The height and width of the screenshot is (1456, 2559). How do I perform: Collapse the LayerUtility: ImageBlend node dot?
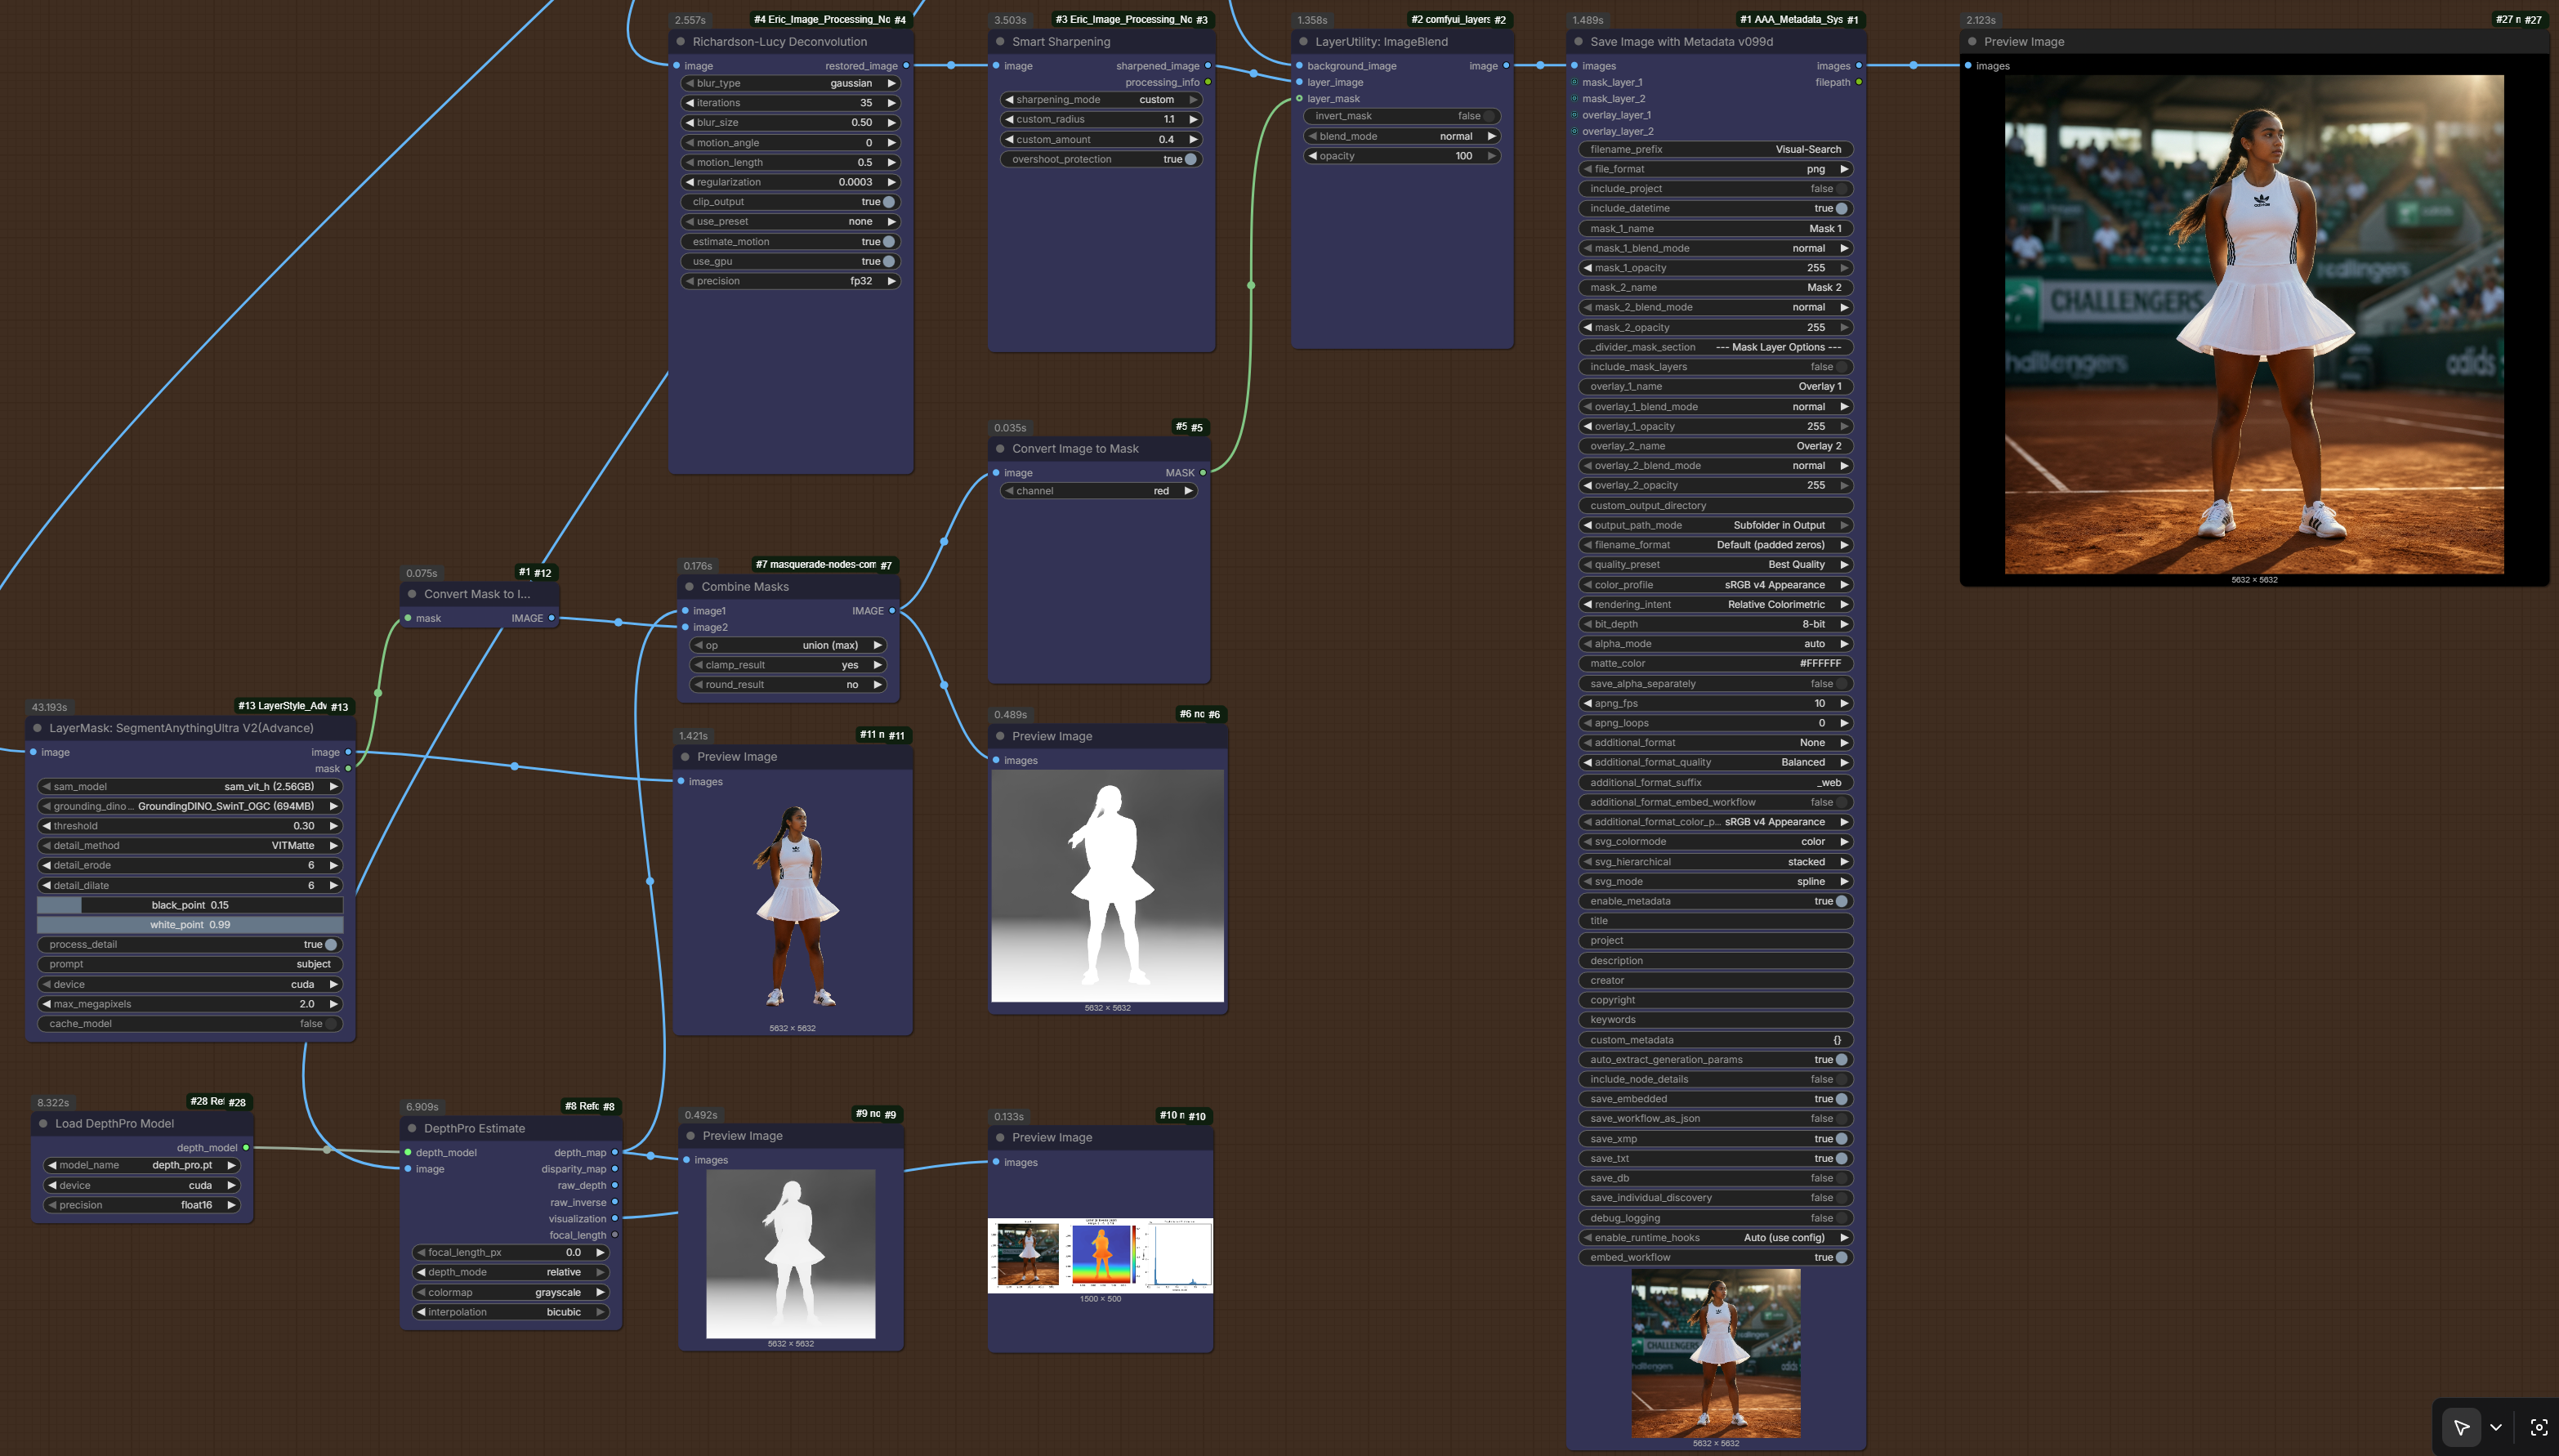tap(1303, 42)
